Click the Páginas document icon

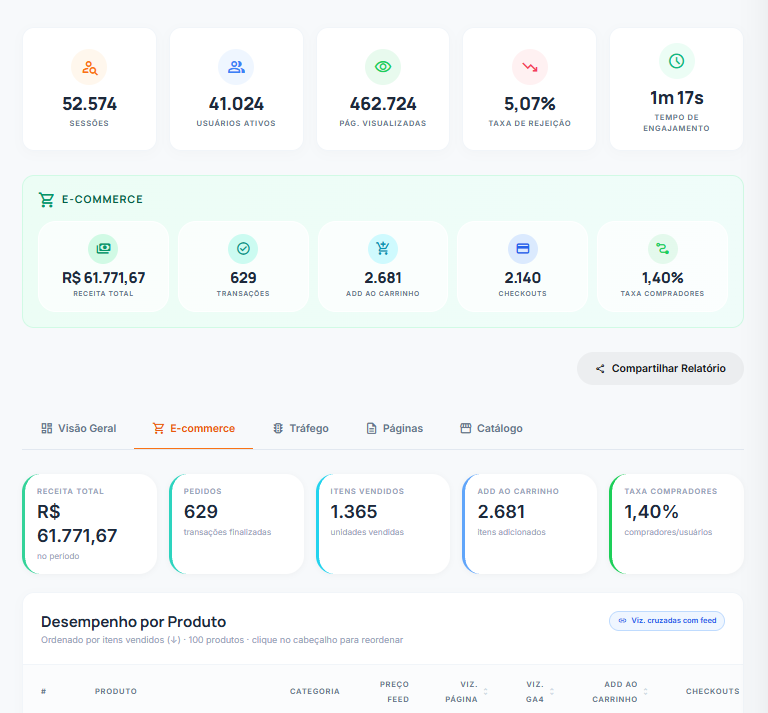371,428
